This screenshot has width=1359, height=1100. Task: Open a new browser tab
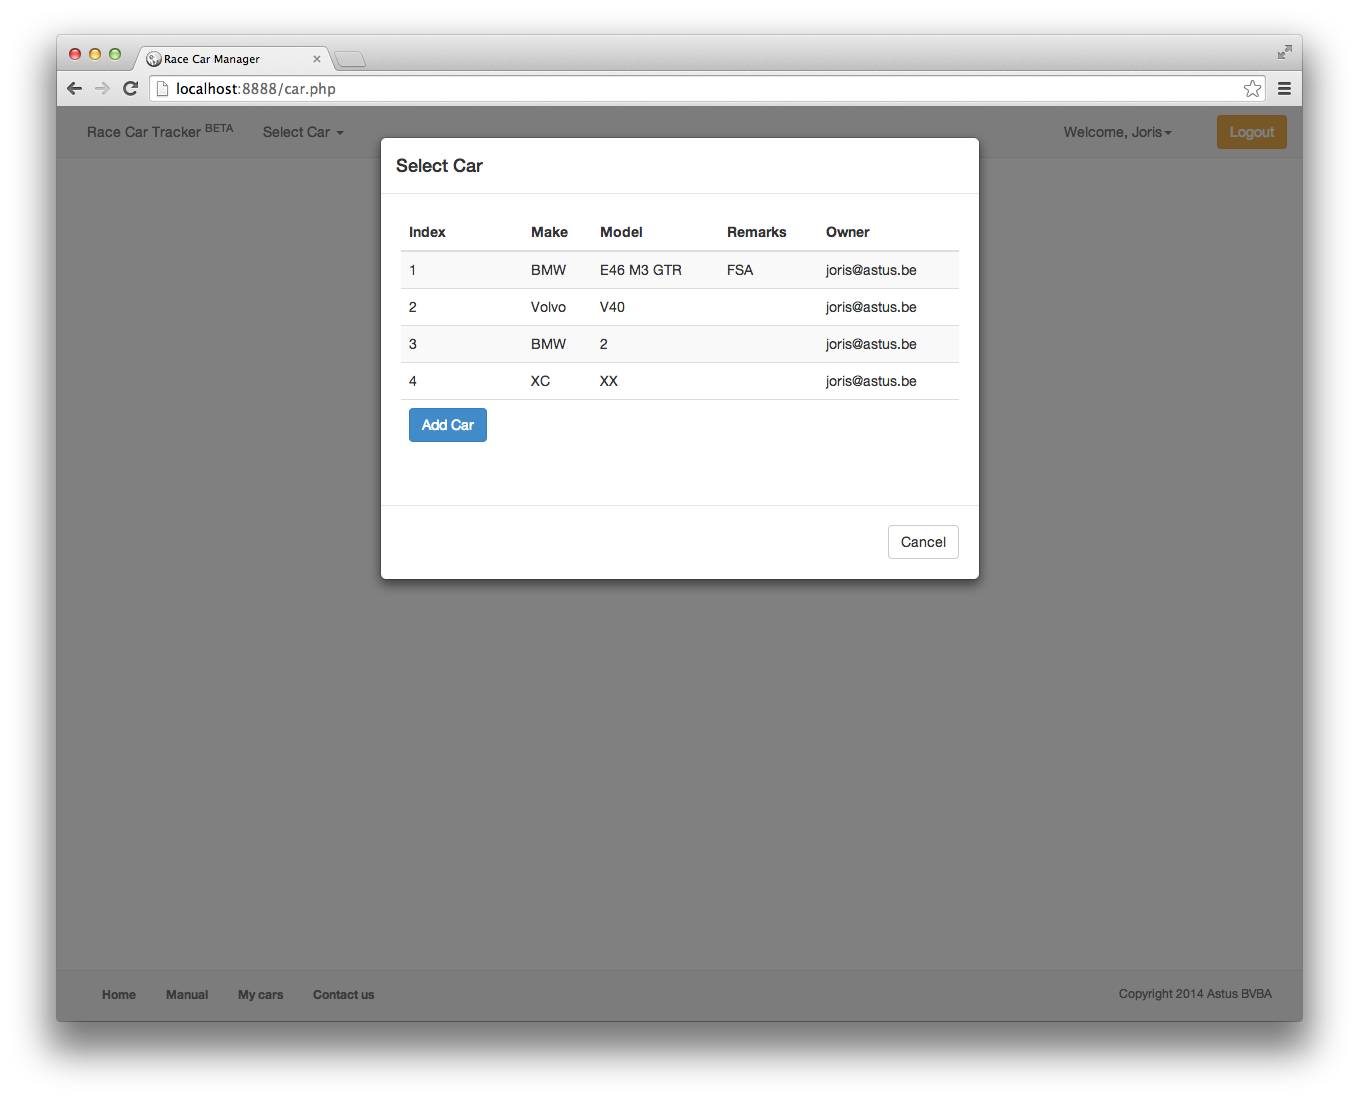point(350,60)
